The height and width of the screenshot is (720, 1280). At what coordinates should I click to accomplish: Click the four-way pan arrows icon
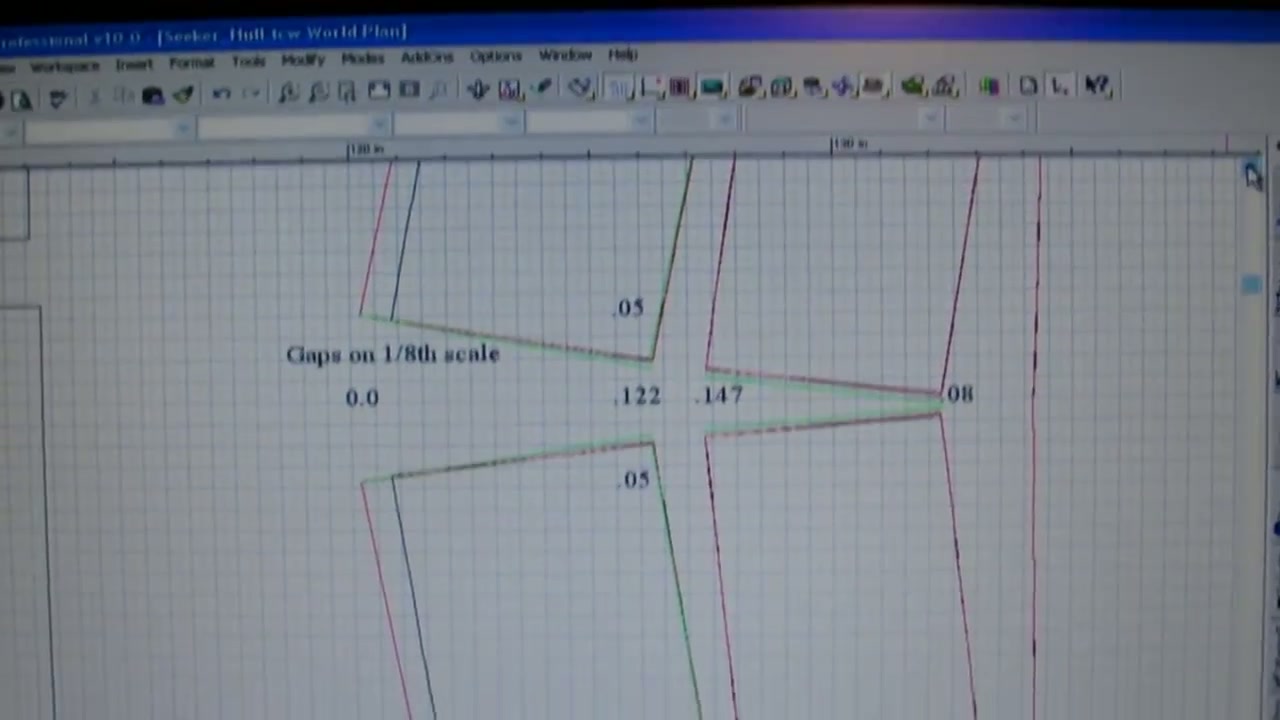click(478, 90)
